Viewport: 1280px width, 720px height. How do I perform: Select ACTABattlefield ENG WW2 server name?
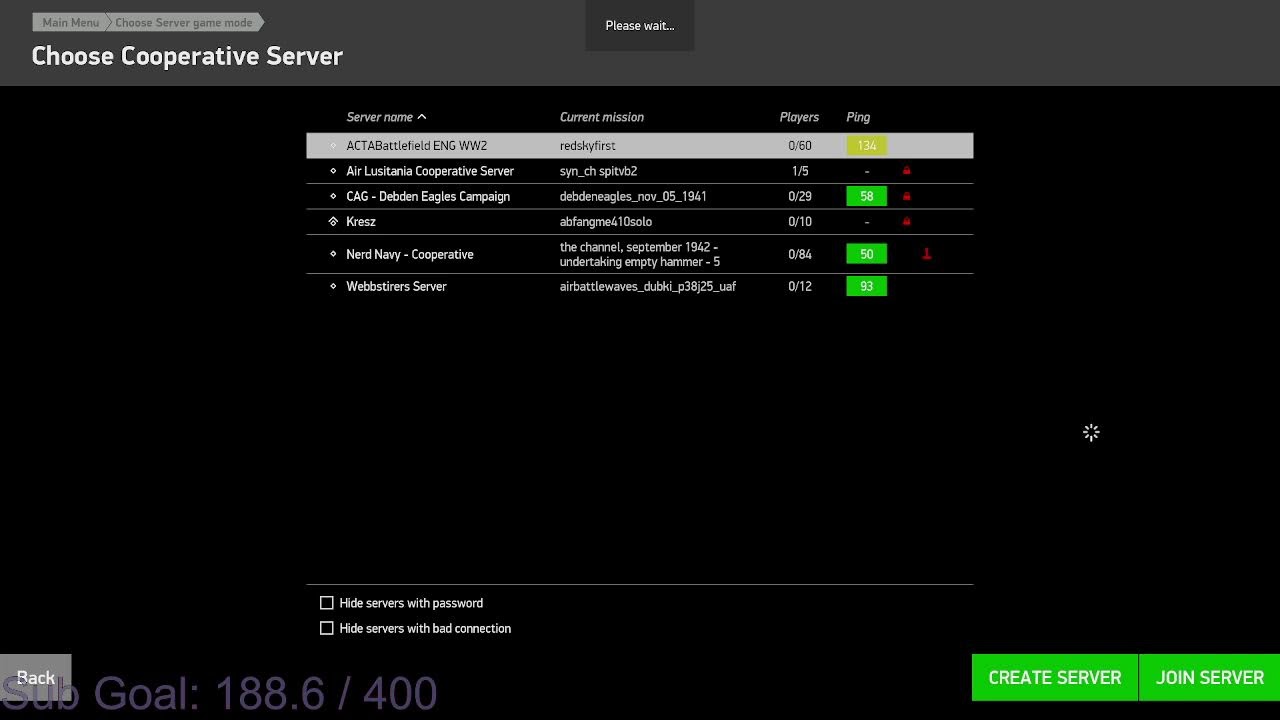pos(417,146)
